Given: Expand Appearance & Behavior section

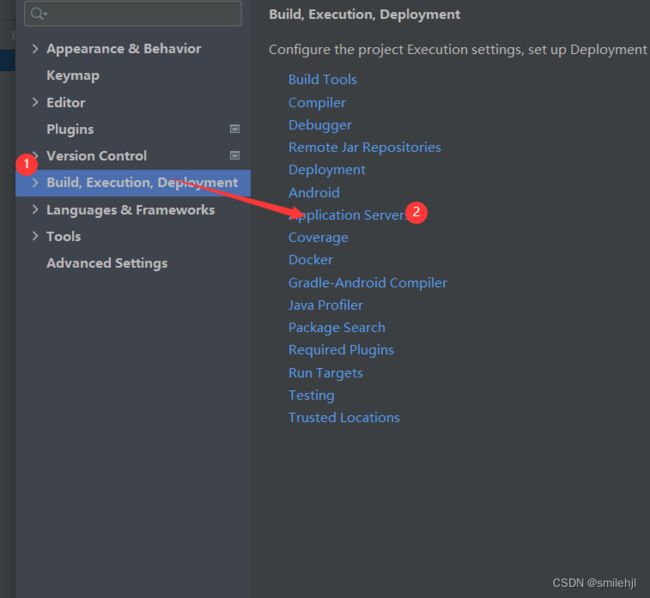Looking at the screenshot, I should [35, 48].
